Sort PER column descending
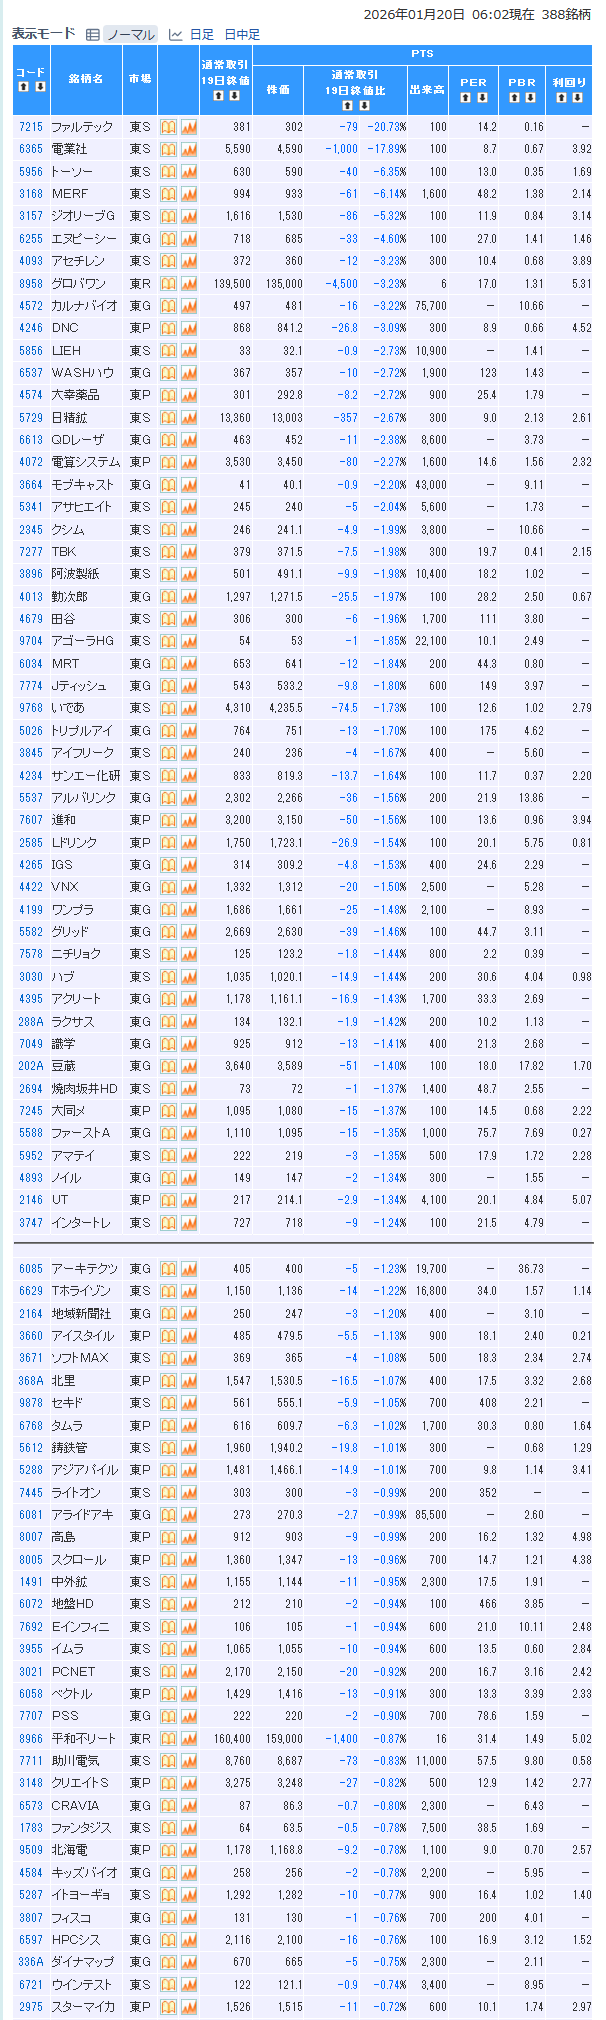This screenshot has height=2020, width=606. [x=482, y=97]
